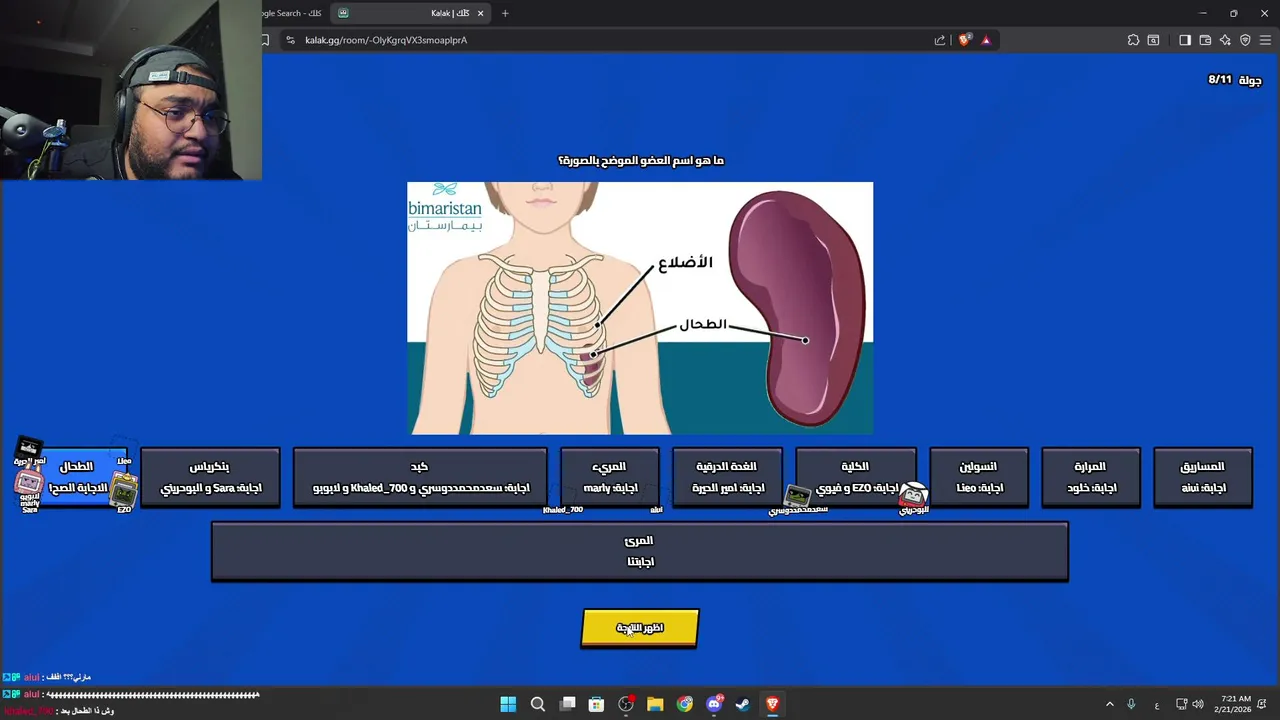Open Google Chrome from the taskbar
Image resolution: width=1280 pixels, height=720 pixels.
[685, 704]
